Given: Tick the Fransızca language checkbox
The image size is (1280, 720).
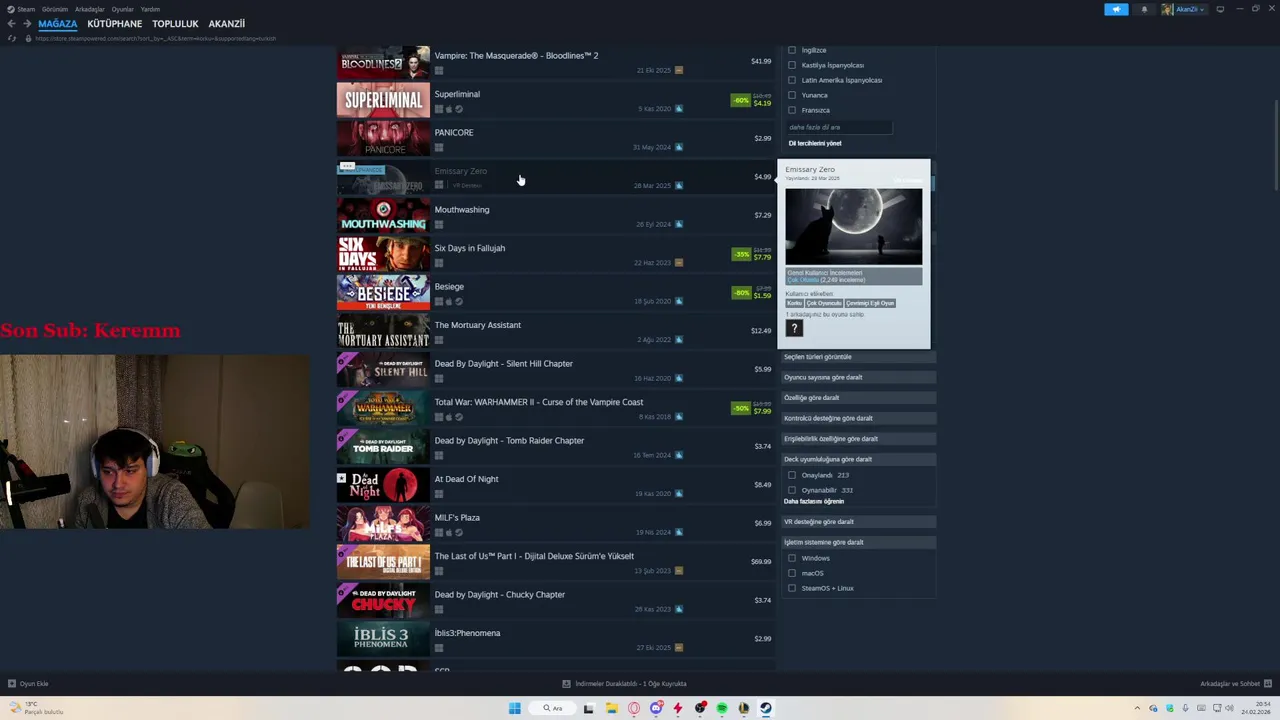Looking at the screenshot, I should tap(792, 110).
